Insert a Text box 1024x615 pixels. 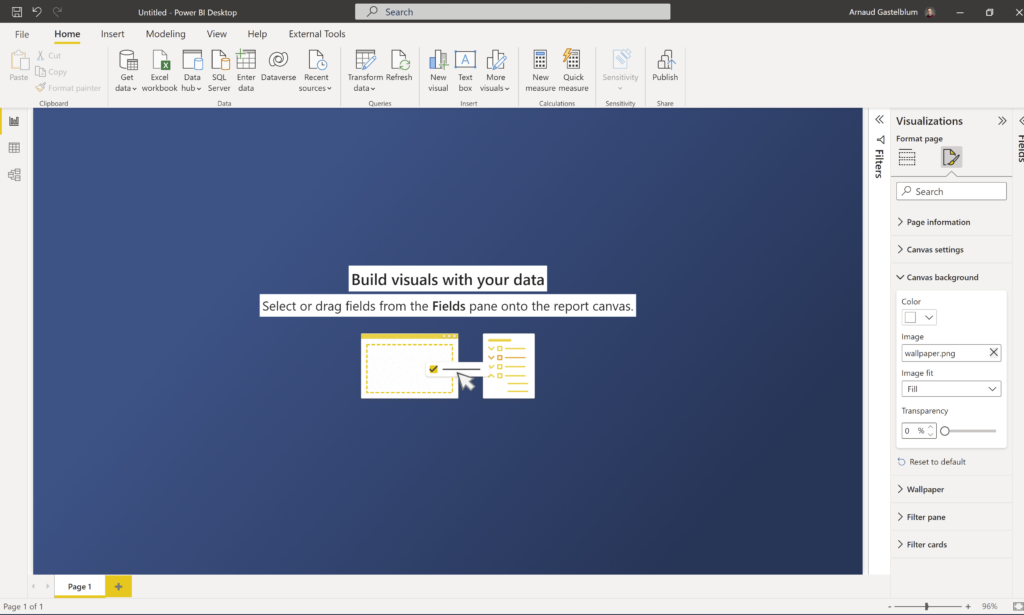click(465, 71)
